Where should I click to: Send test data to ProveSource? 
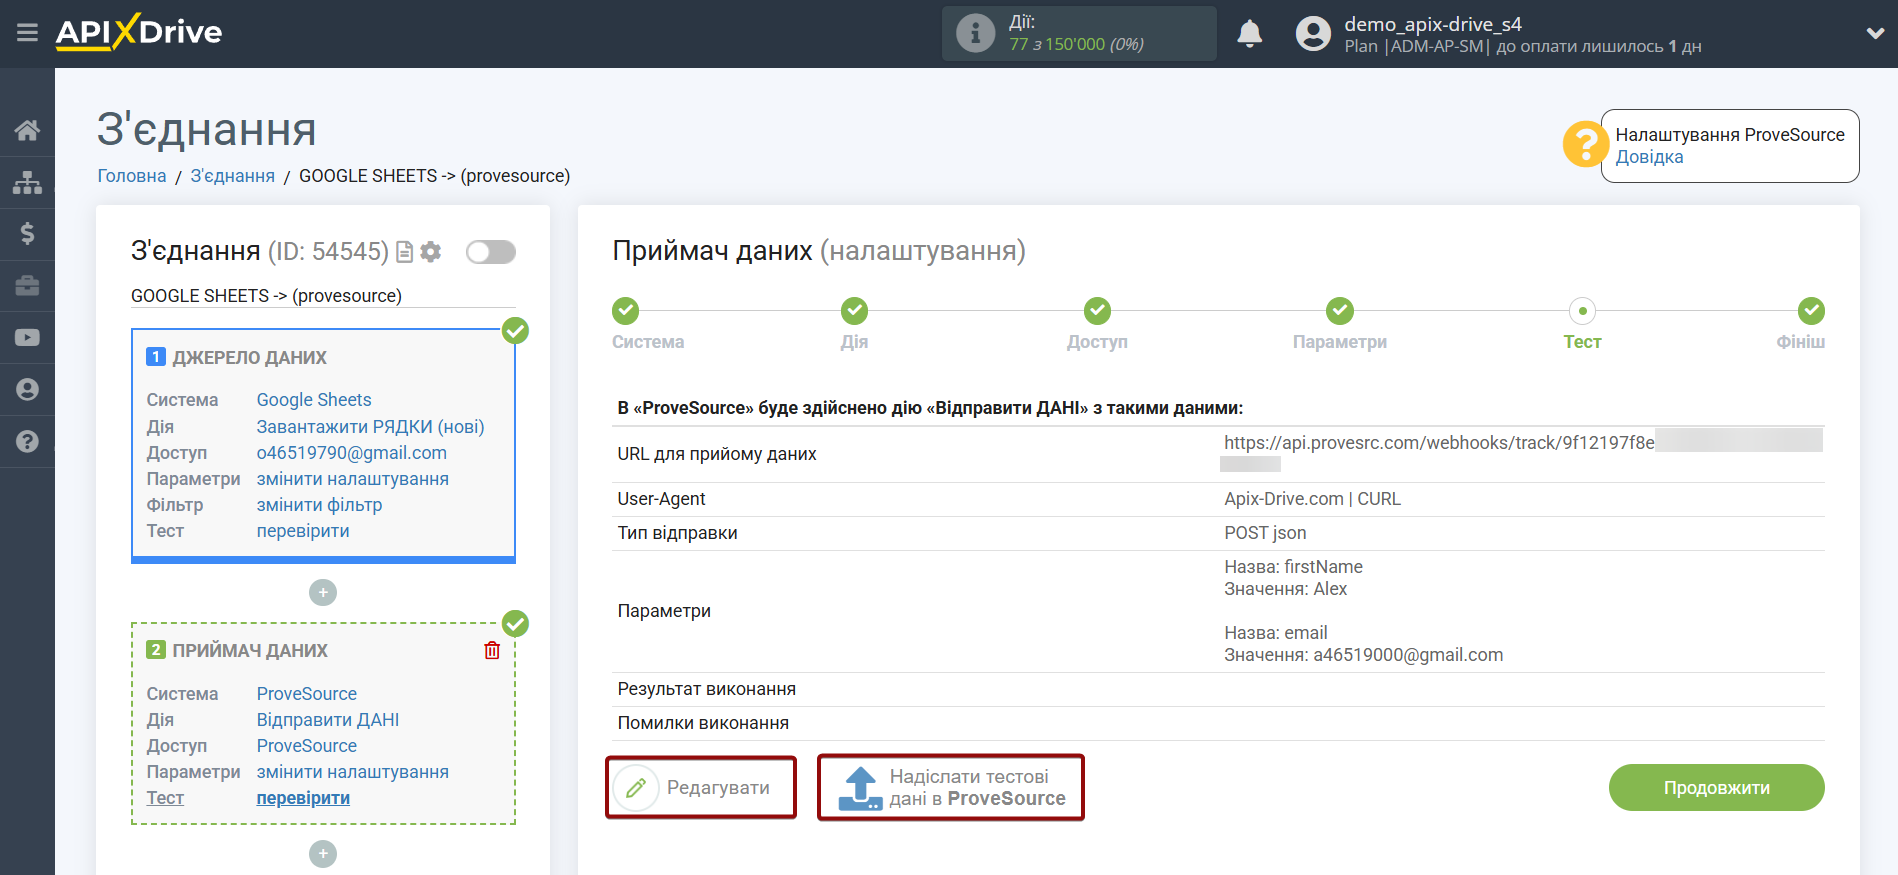tap(951, 788)
